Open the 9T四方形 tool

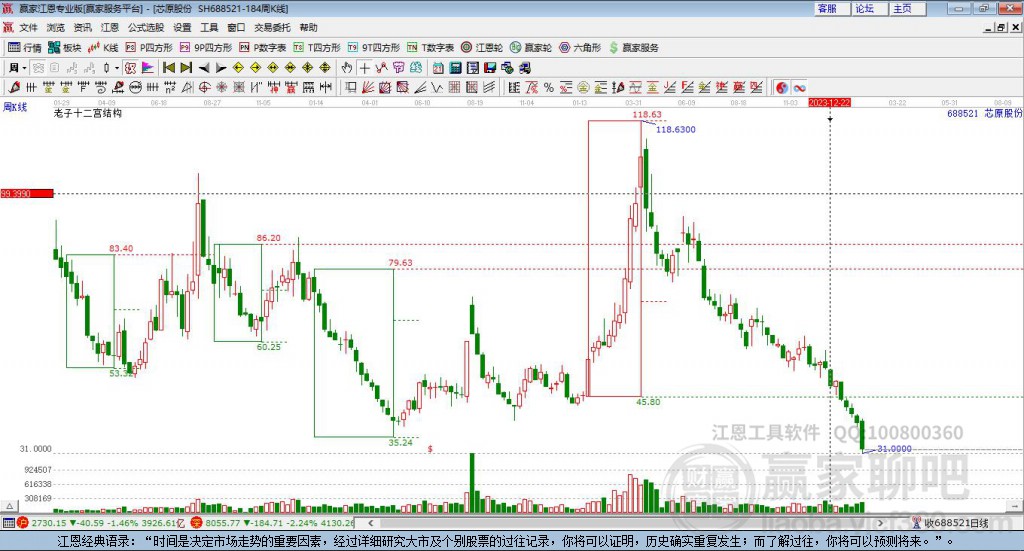point(374,48)
